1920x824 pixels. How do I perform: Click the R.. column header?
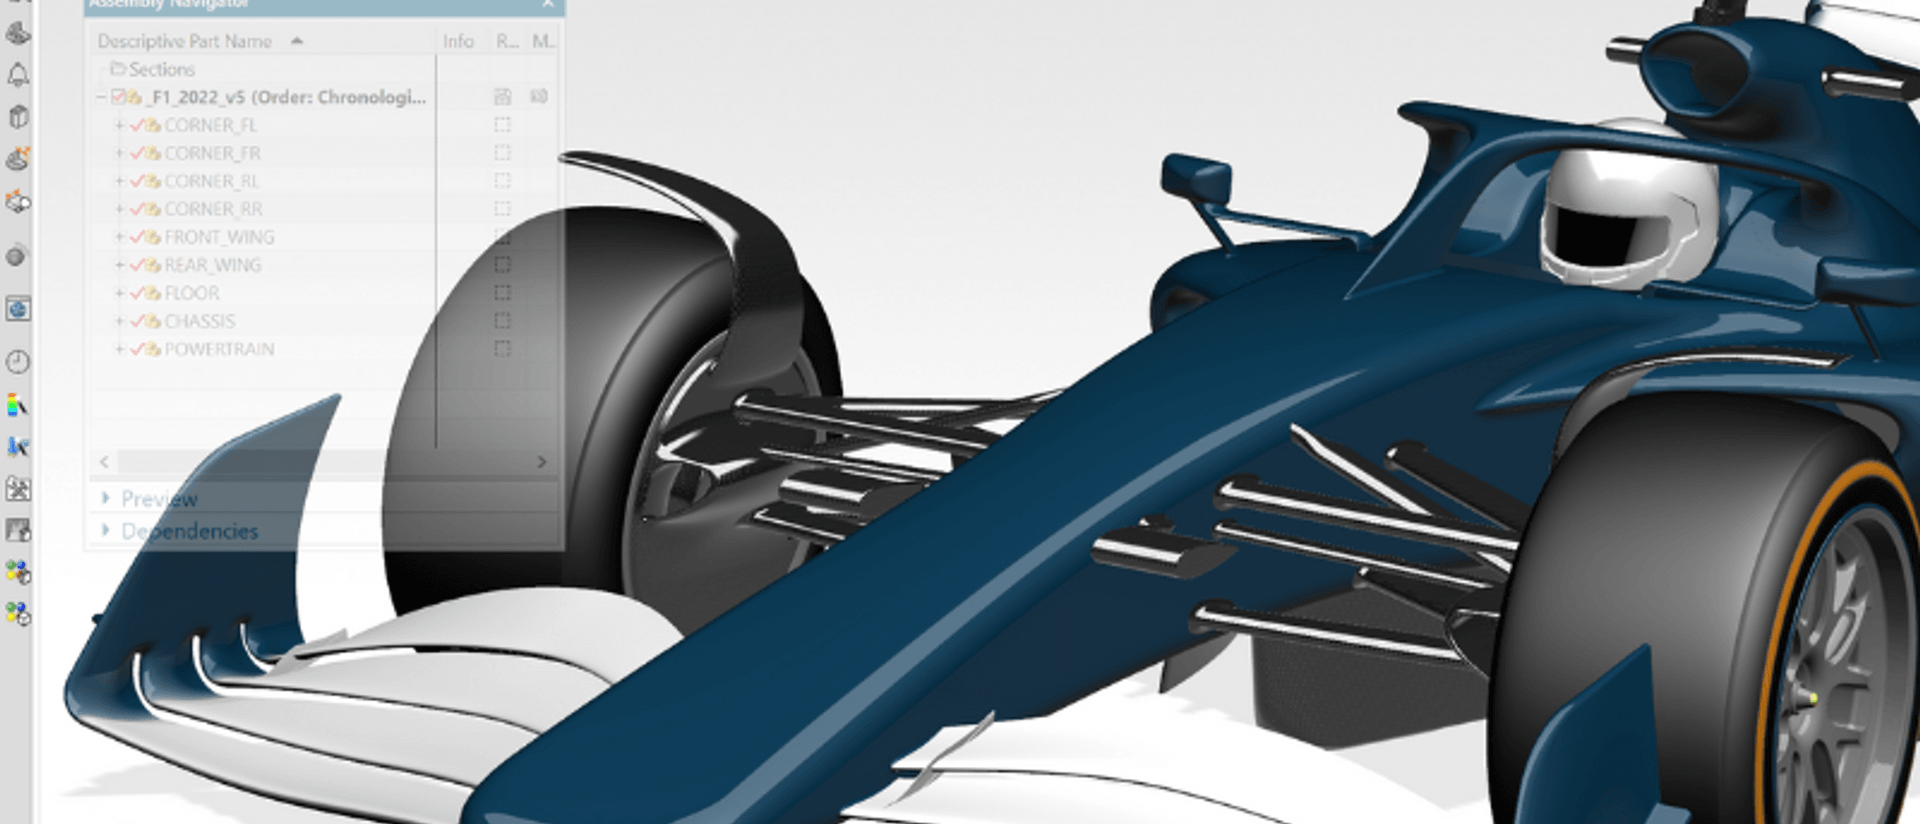pos(507,41)
